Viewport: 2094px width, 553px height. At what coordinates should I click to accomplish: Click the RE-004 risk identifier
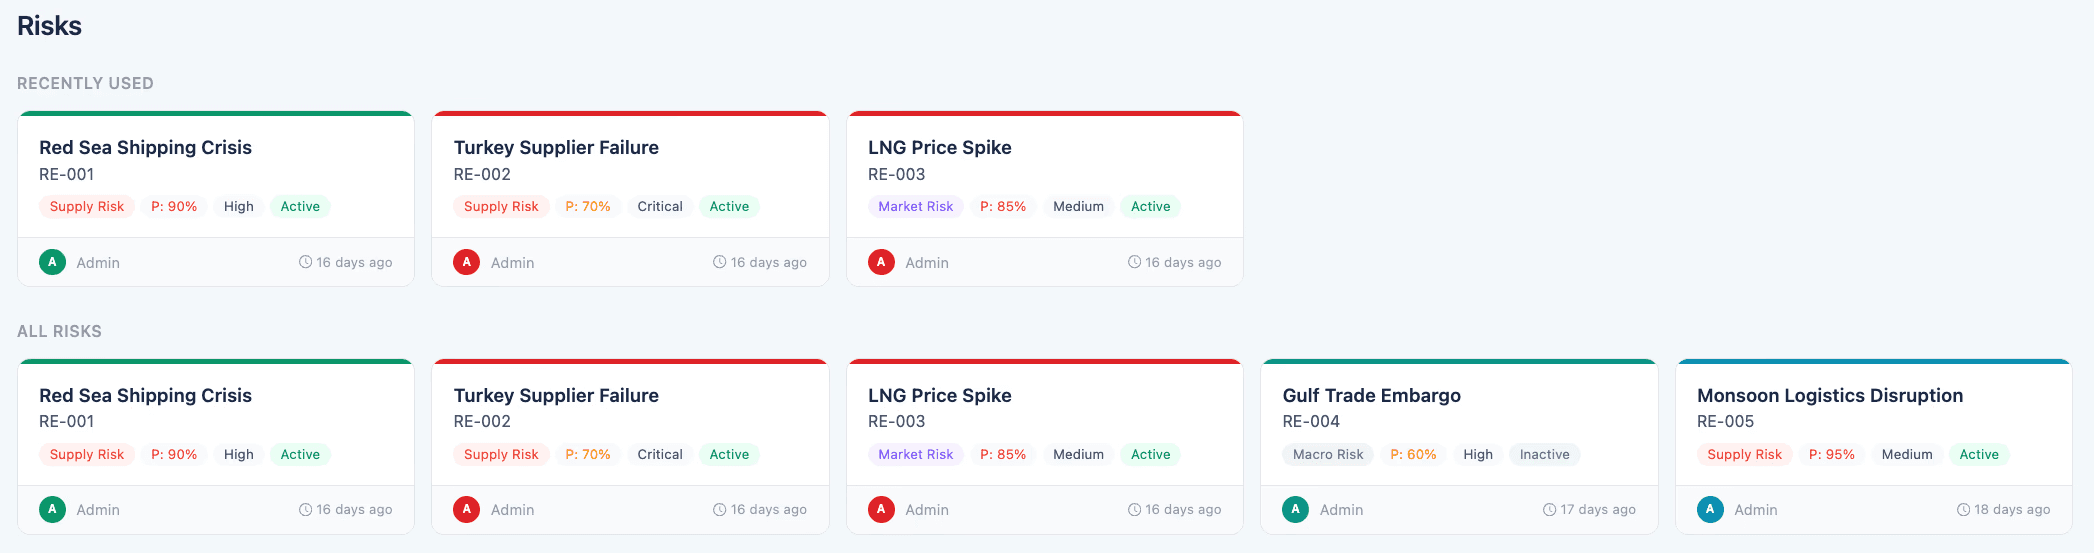tap(1311, 422)
